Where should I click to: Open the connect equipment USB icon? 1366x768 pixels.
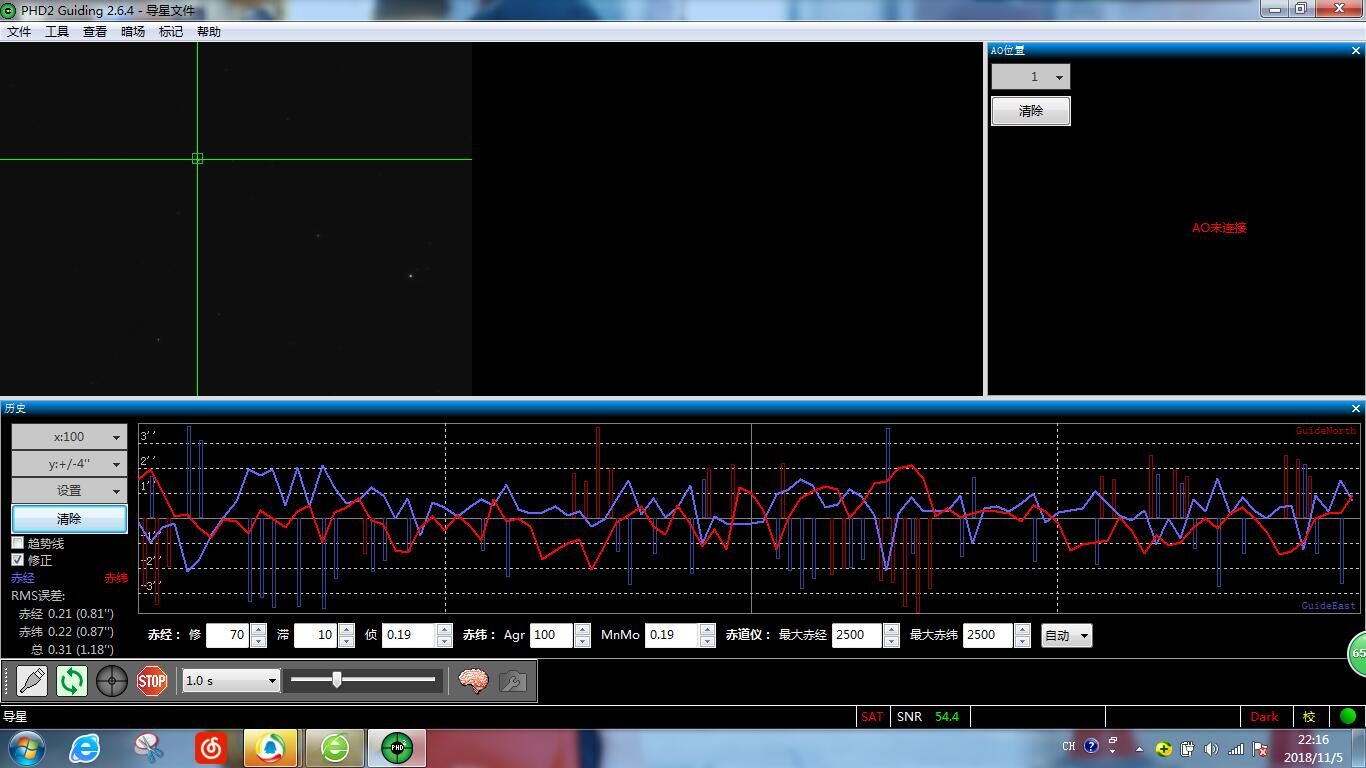coord(32,681)
